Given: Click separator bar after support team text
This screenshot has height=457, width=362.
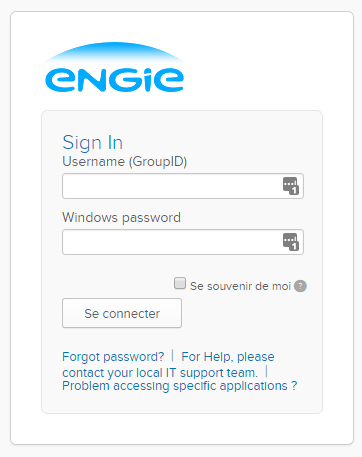Looking at the screenshot, I should point(267,371).
